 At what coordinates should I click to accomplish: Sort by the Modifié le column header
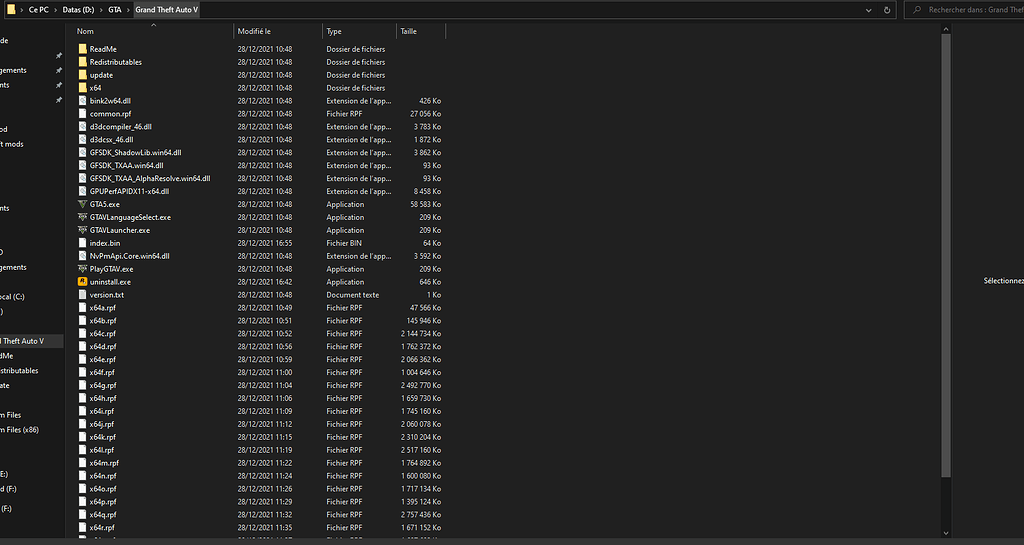coord(254,31)
